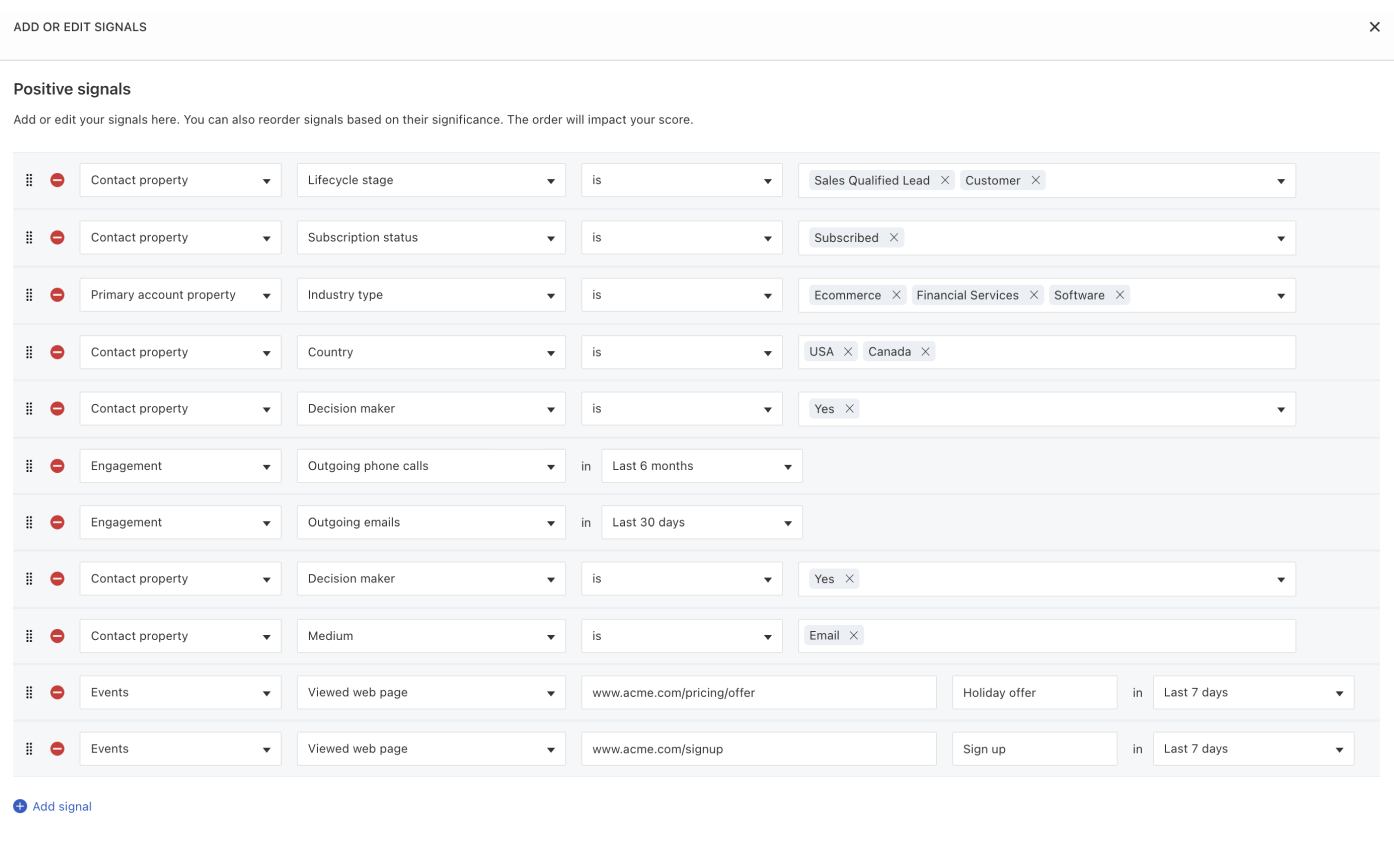Image resolution: width=1394 pixels, height=850 pixels.
Task: Click the www.acme.com/pricing/offer URL field
Action: (x=758, y=693)
